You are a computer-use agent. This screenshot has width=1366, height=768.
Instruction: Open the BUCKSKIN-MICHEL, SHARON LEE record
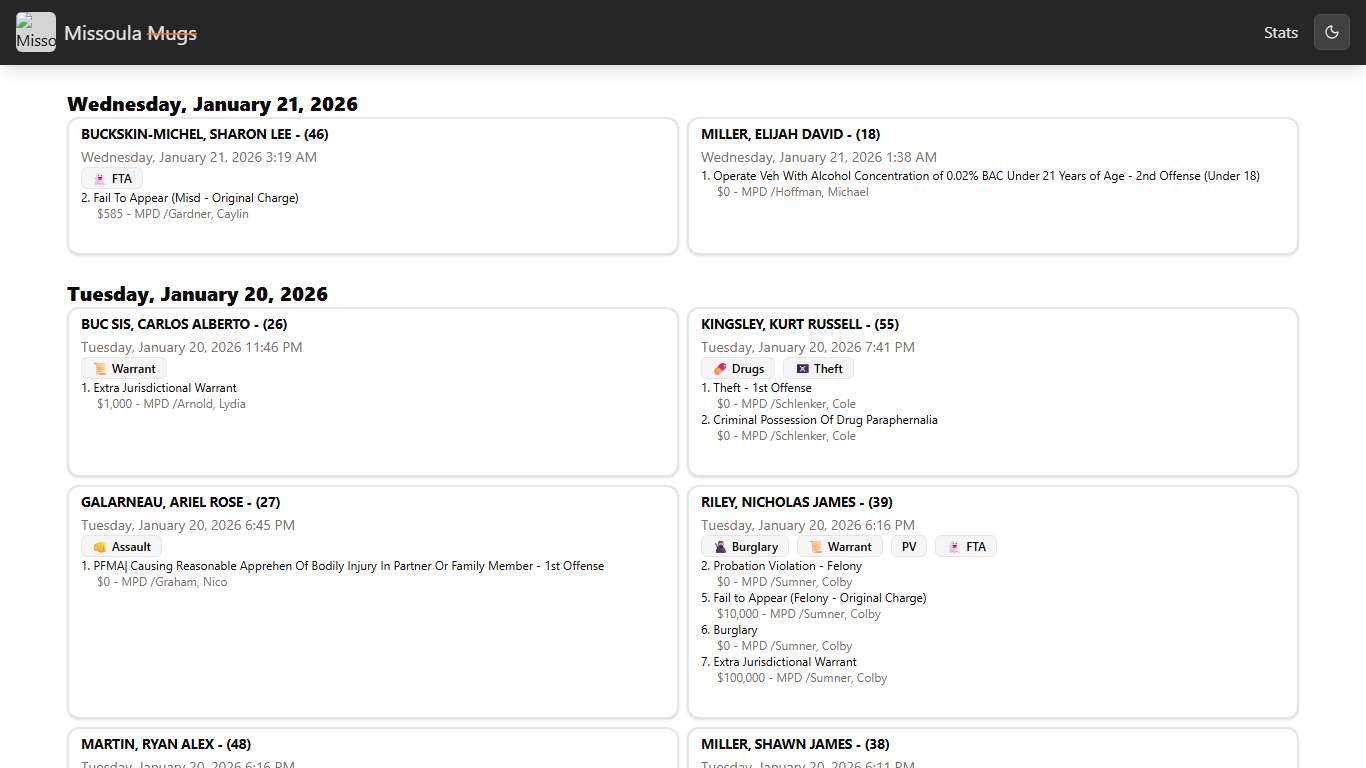(205, 134)
